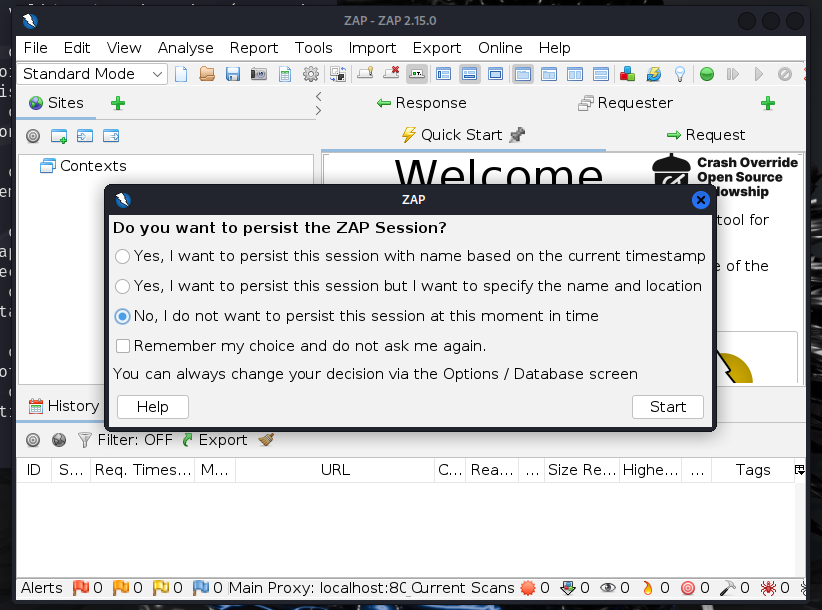Click the History scope target icon

tap(33, 440)
